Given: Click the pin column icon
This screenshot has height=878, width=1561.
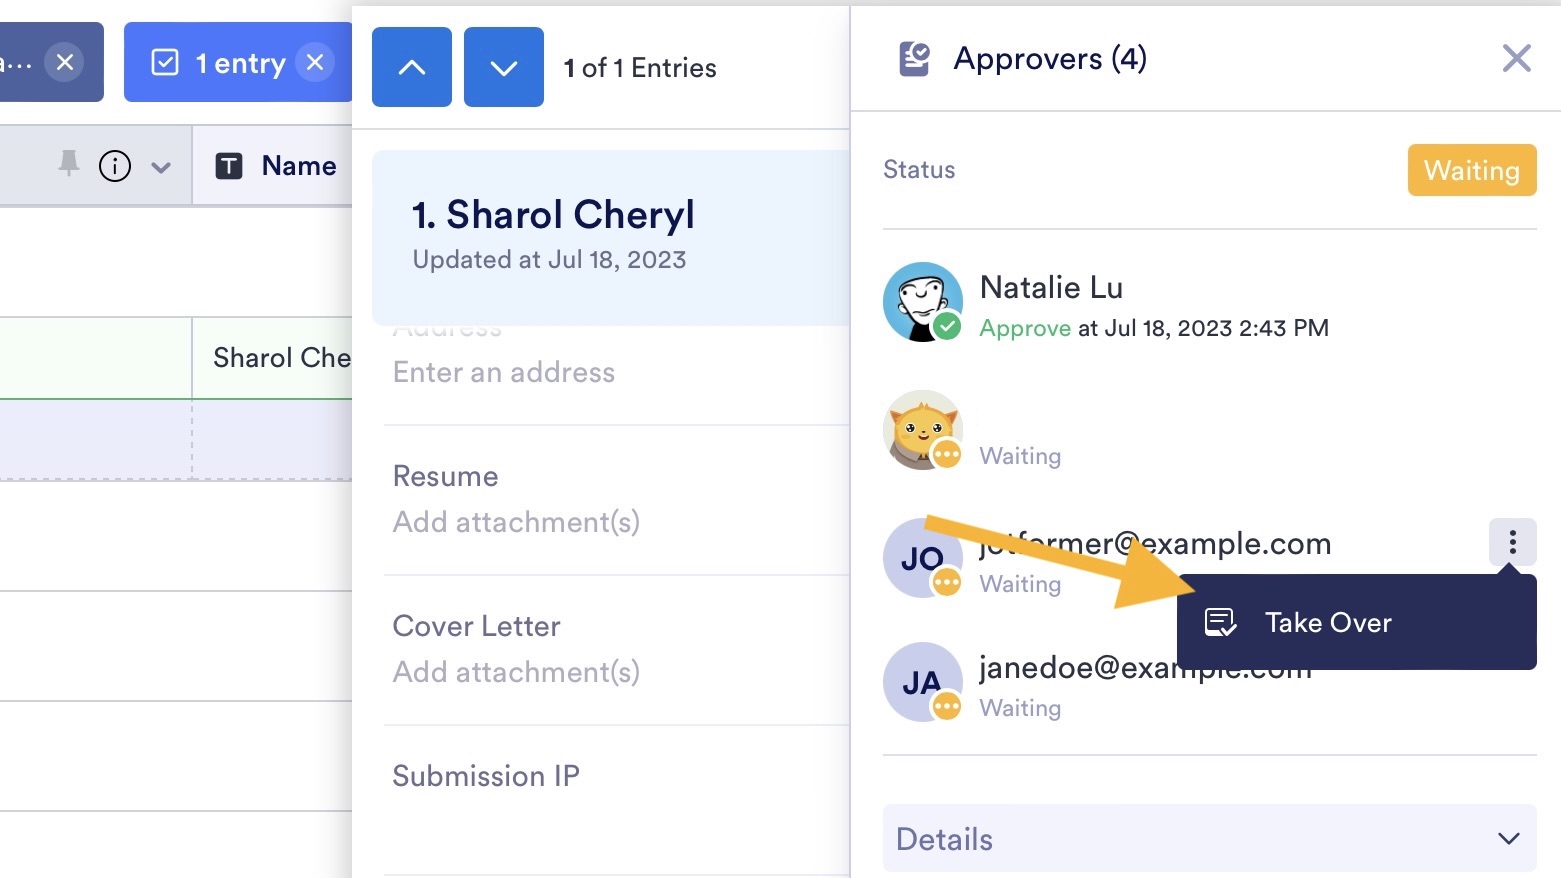Looking at the screenshot, I should point(68,164).
